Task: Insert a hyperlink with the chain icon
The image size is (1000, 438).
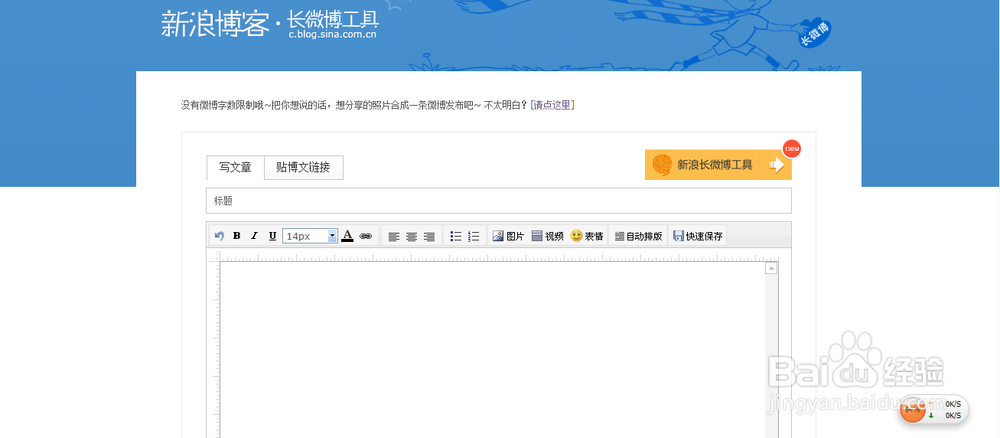Action: [365, 236]
